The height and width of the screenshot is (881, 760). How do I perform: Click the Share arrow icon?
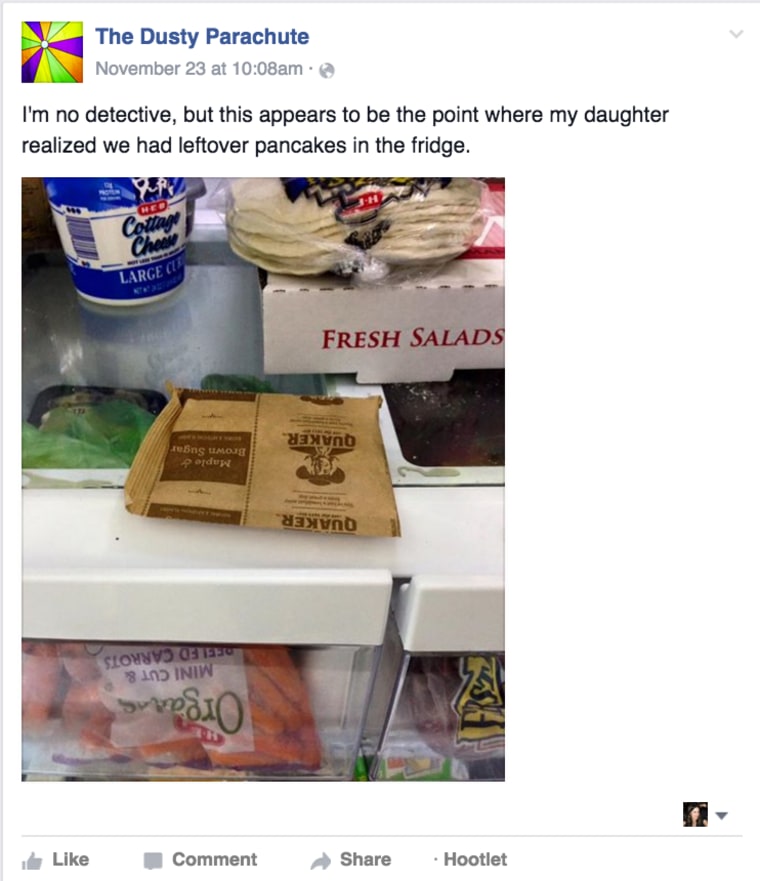pos(321,860)
